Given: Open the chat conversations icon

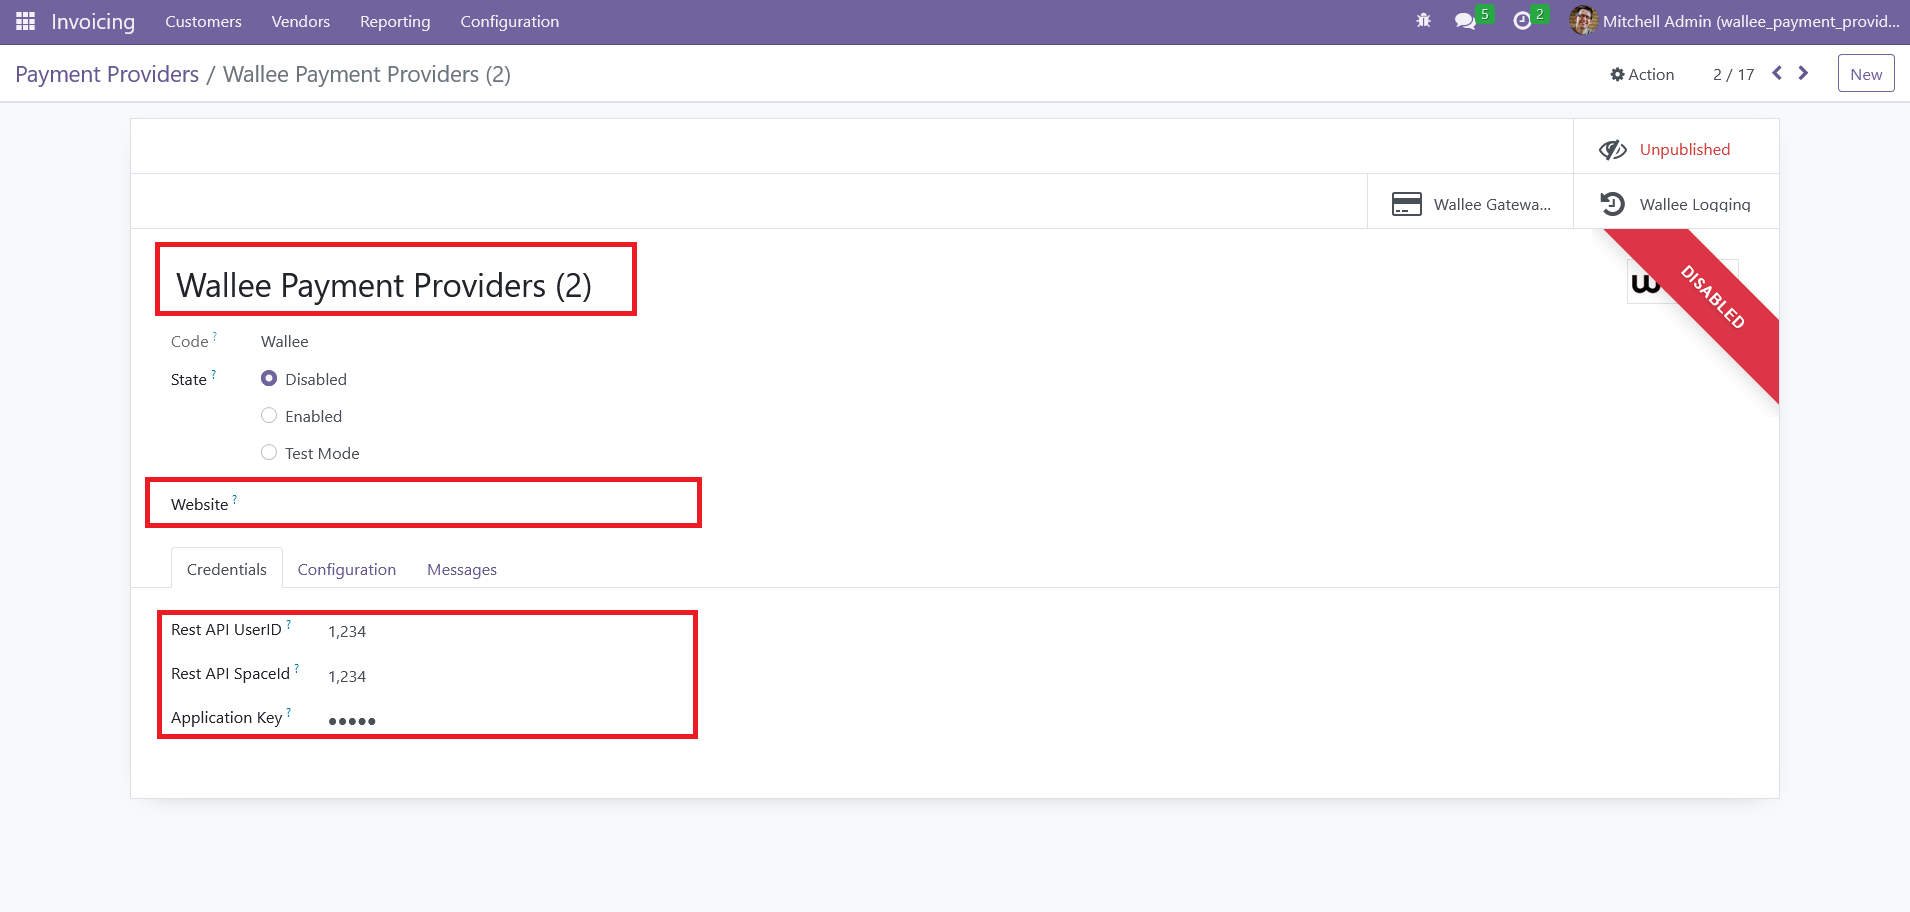Looking at the screenshot, I should tap(1465, 21).
